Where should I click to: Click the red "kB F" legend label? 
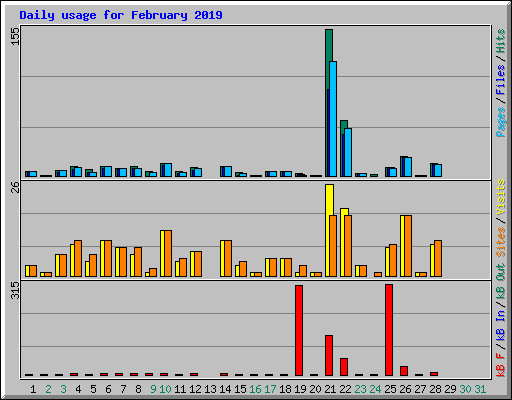tap(501, 365)
